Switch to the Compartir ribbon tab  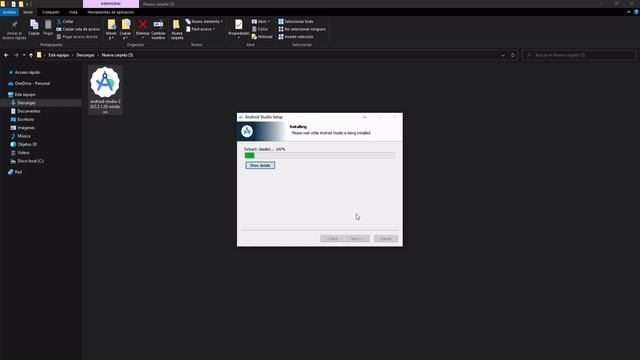[51, 12]
